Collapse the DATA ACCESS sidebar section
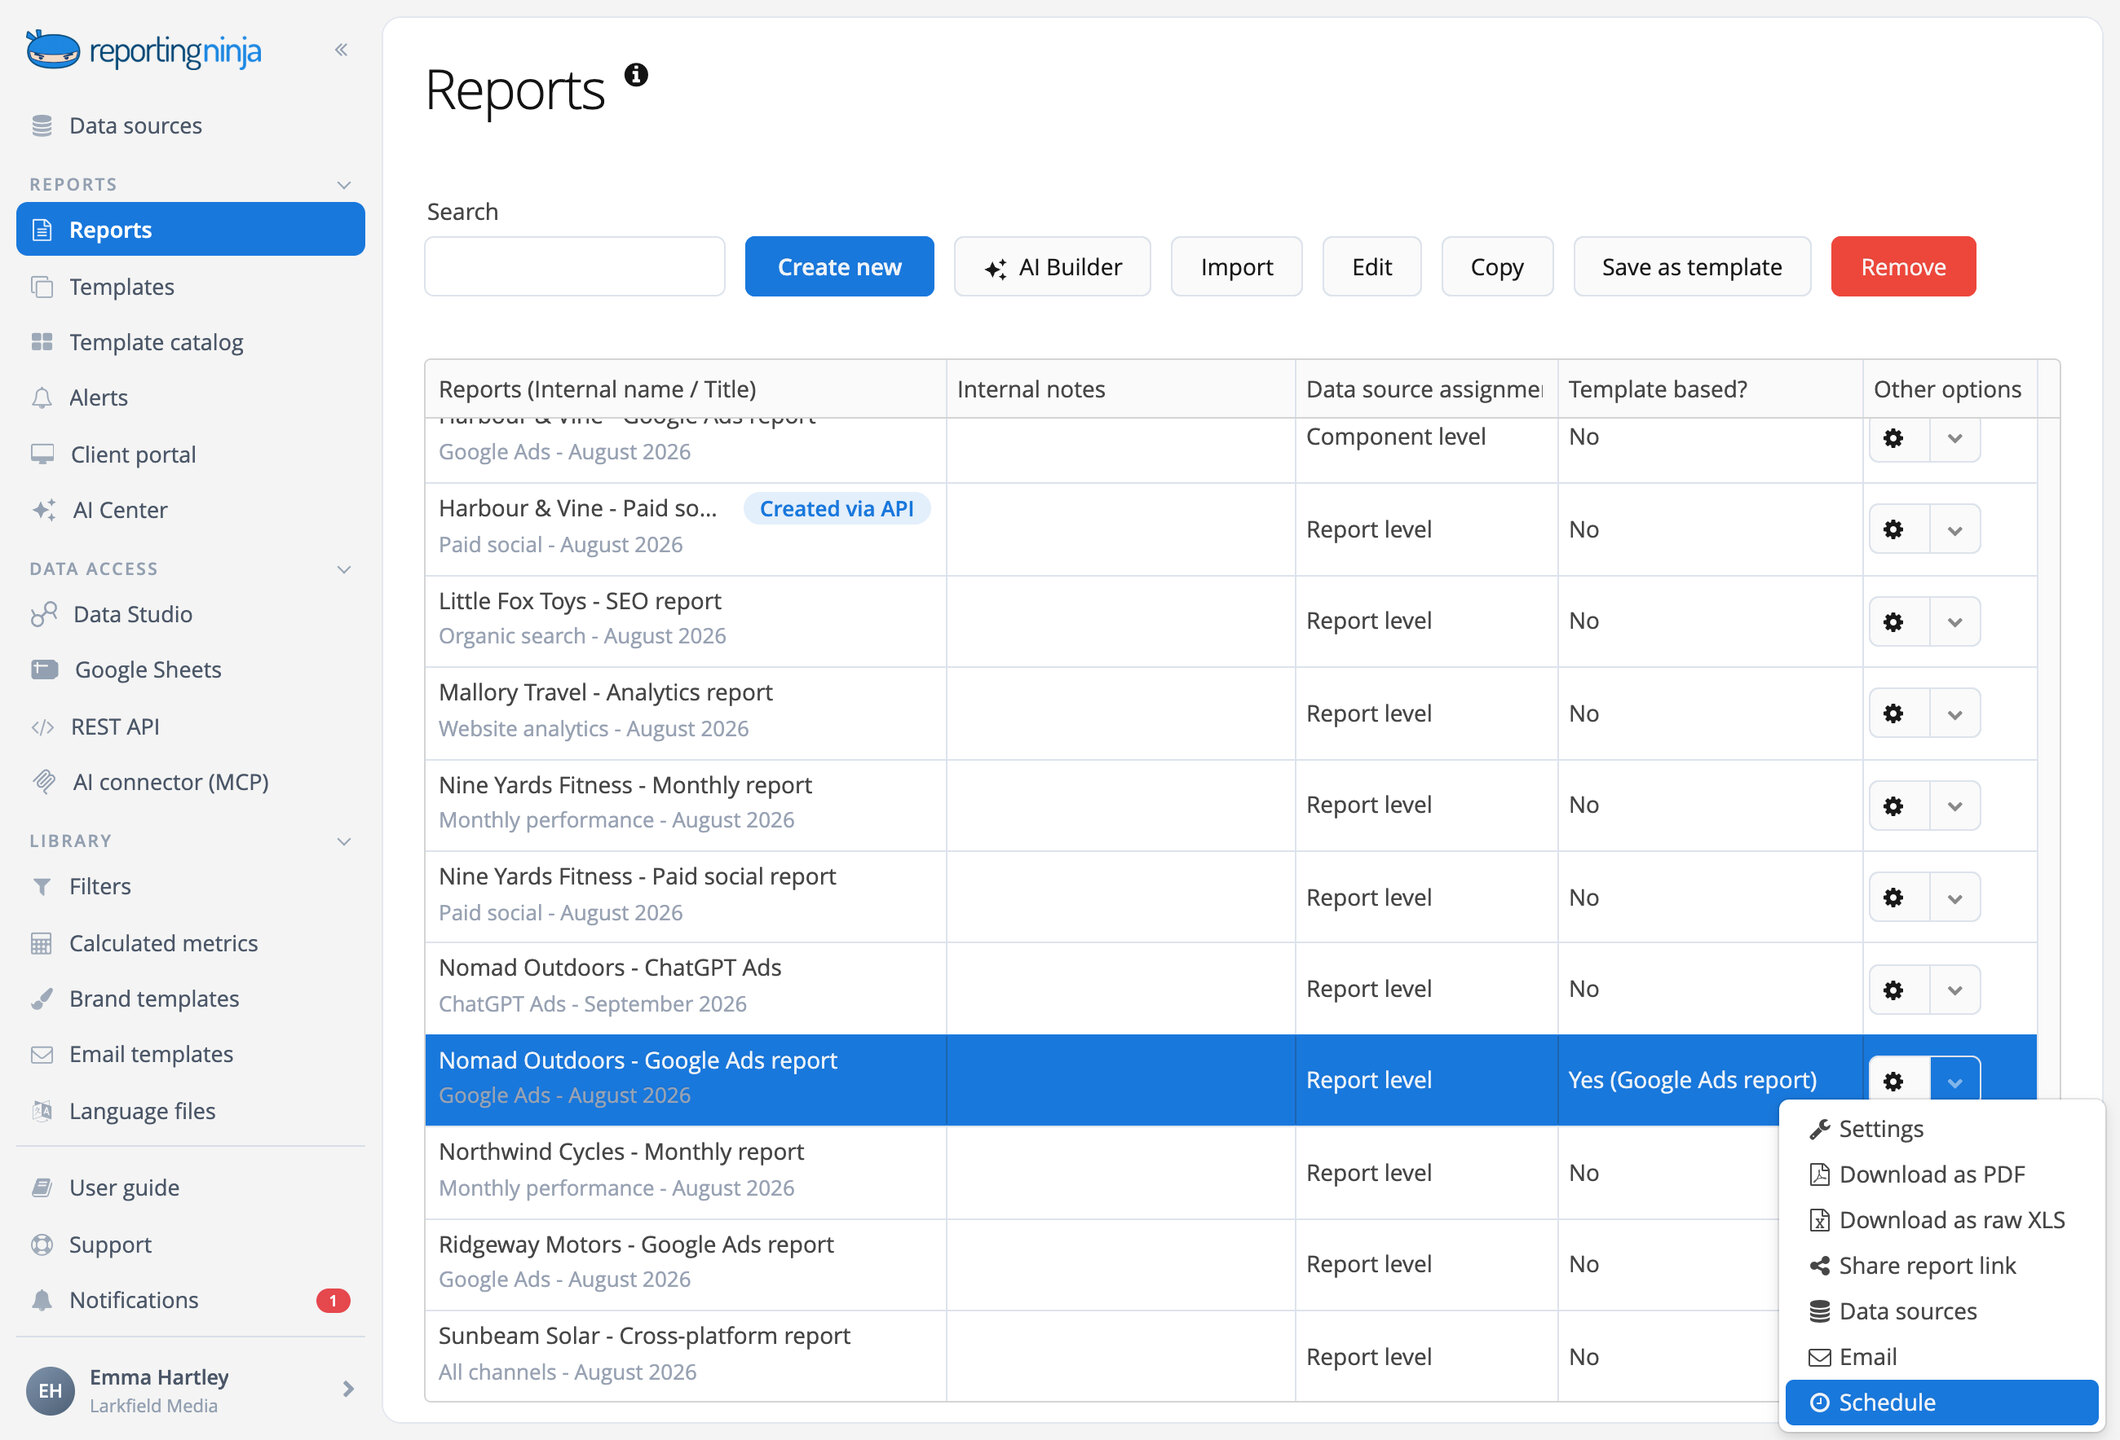2120x1440 pixels. pos(344,569)
